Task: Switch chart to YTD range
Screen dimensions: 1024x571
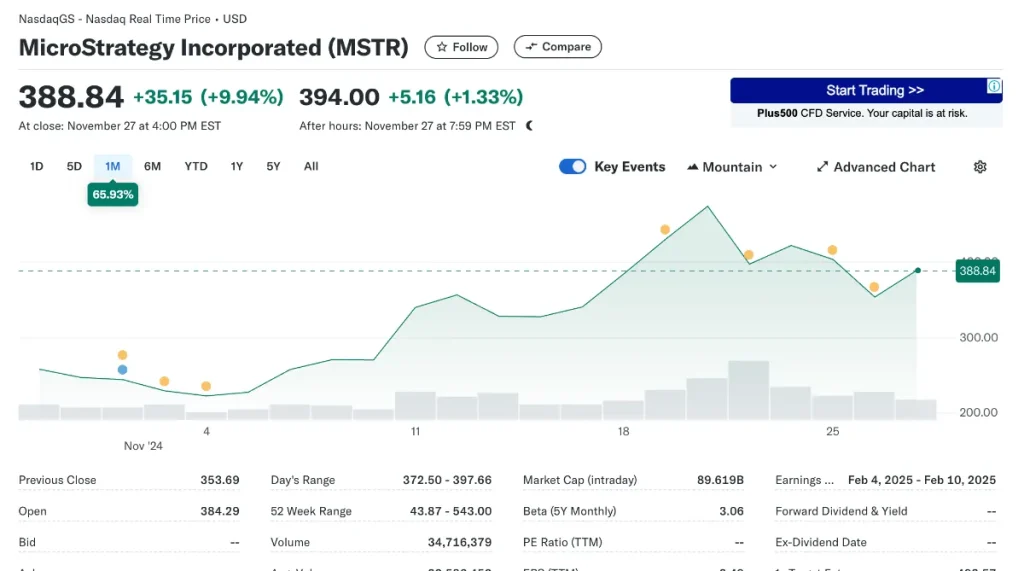Action: (196, 167)
